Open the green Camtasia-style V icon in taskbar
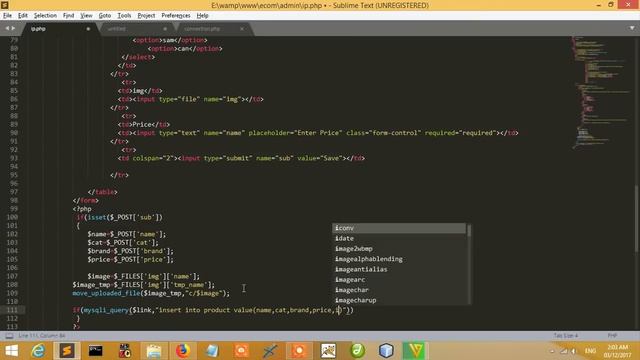Screen dimensions: 640x360 click(x=415, y=351)
